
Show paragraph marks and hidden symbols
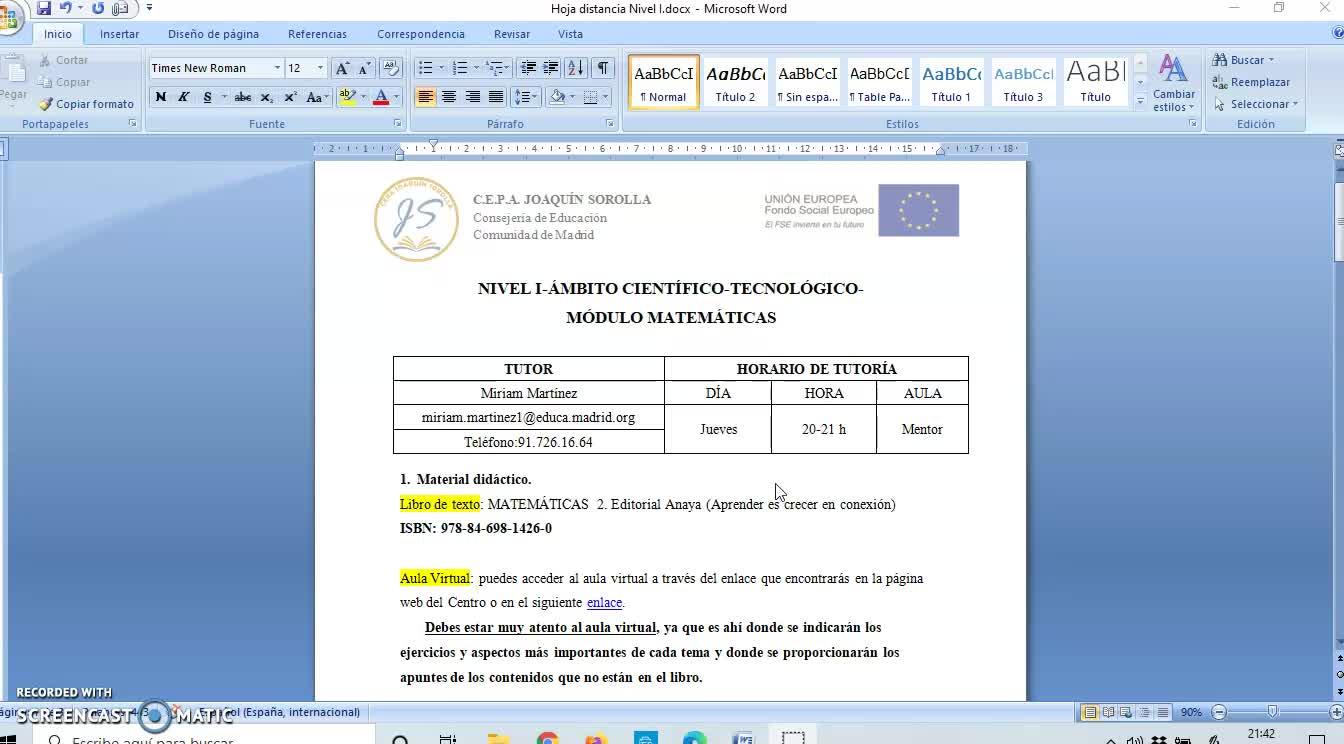pos(603,68)
